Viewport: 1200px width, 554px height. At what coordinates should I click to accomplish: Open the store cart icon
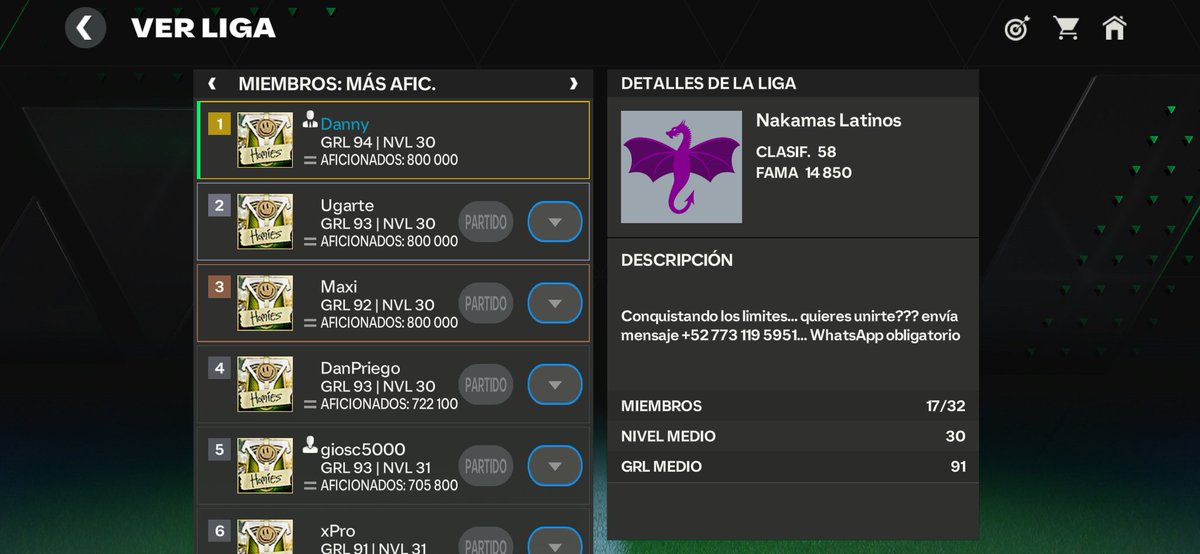[1066, 28]
